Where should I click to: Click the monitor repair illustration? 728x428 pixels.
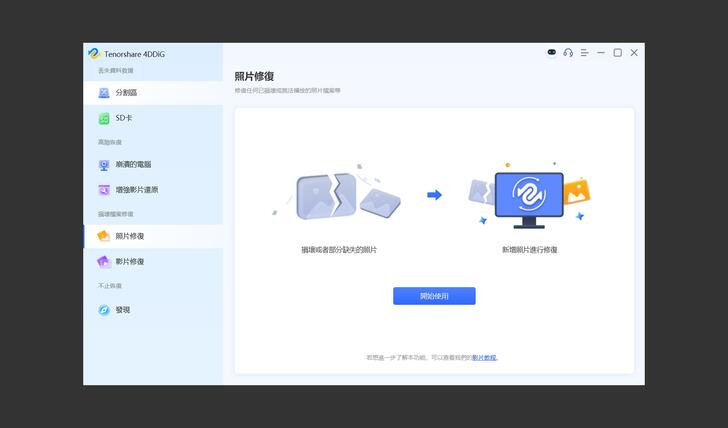[x=529, y=196]
